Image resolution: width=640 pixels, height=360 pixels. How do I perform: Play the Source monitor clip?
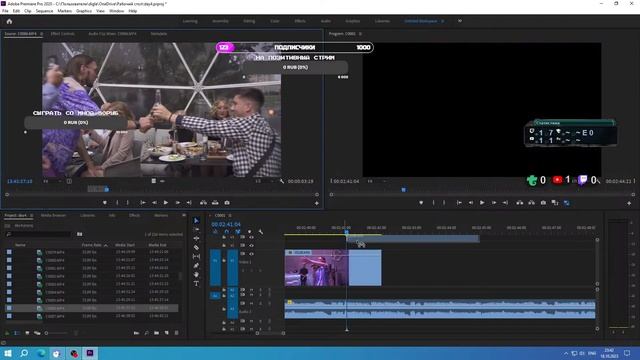pos(166,202)
